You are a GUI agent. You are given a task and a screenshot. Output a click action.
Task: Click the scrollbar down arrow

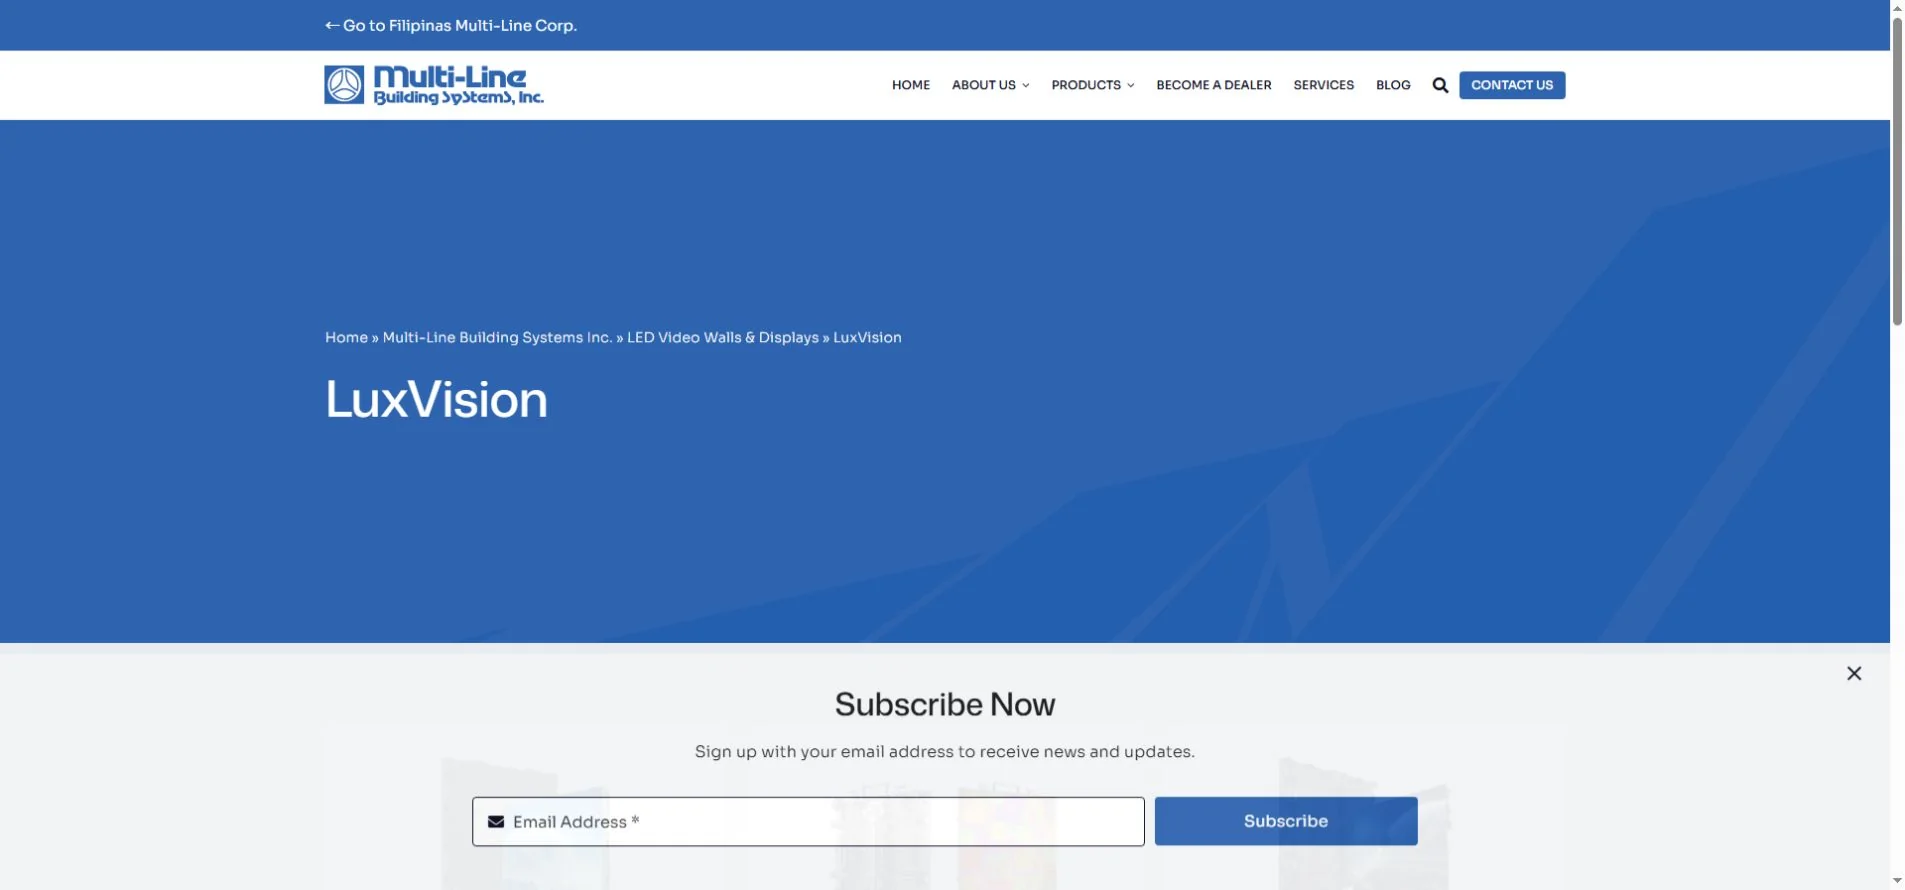point(1897,881)
